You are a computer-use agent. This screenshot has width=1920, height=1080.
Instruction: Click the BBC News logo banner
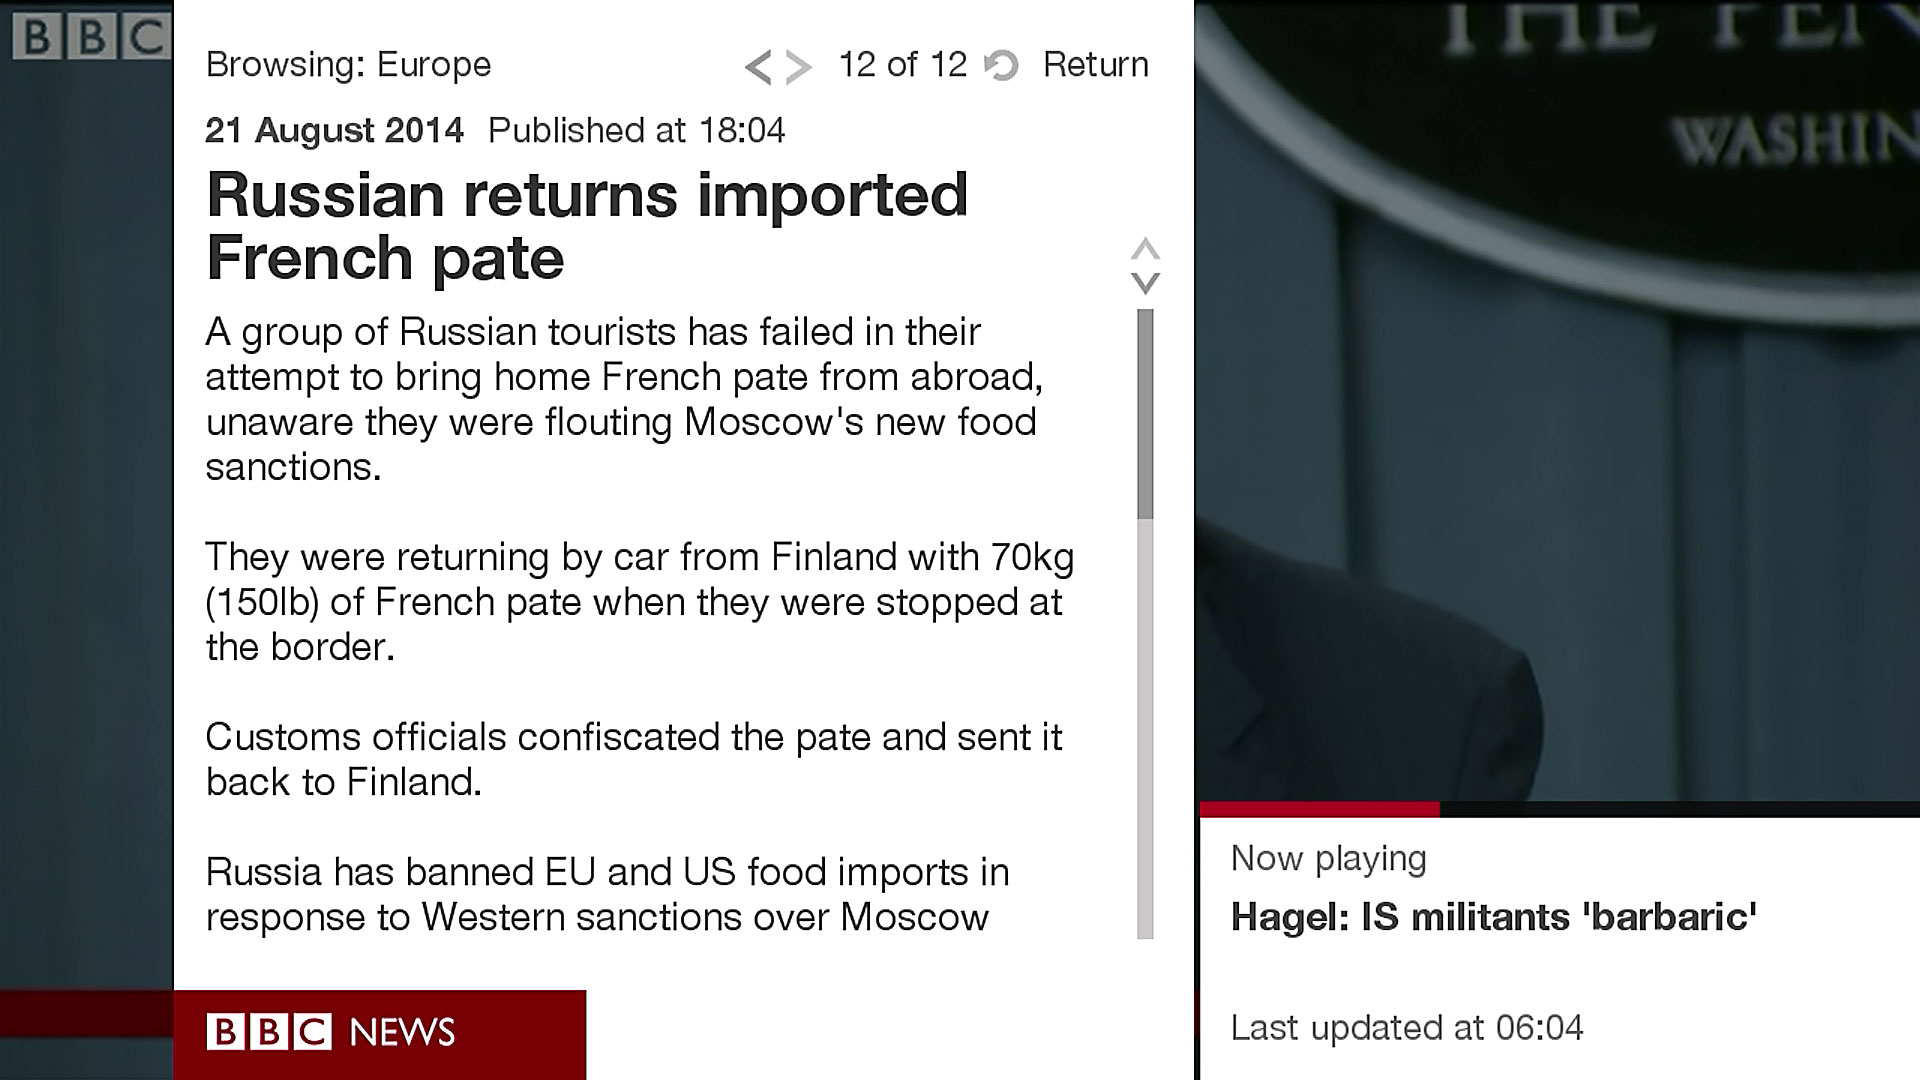point(379,1033)
